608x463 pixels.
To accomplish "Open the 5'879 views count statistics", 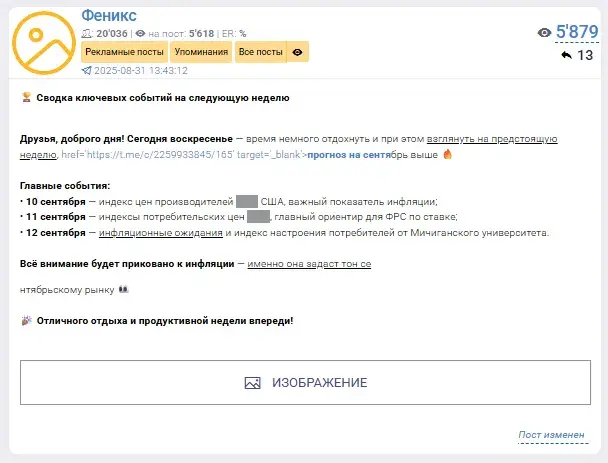I will [577, 32].
